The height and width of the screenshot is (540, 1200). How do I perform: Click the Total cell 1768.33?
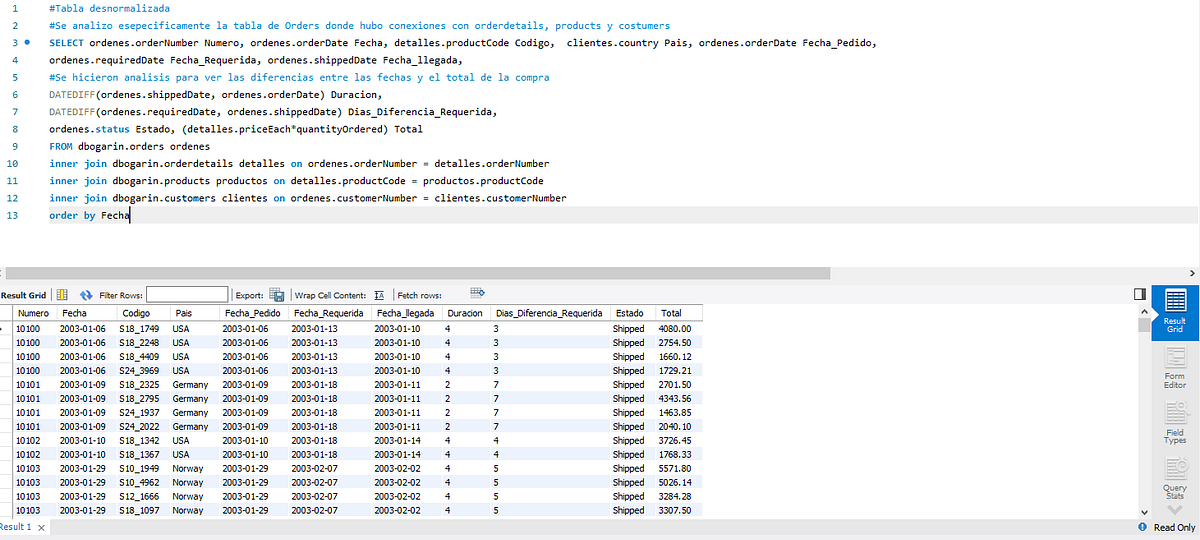pyautogui.click(x=680, y=454)
